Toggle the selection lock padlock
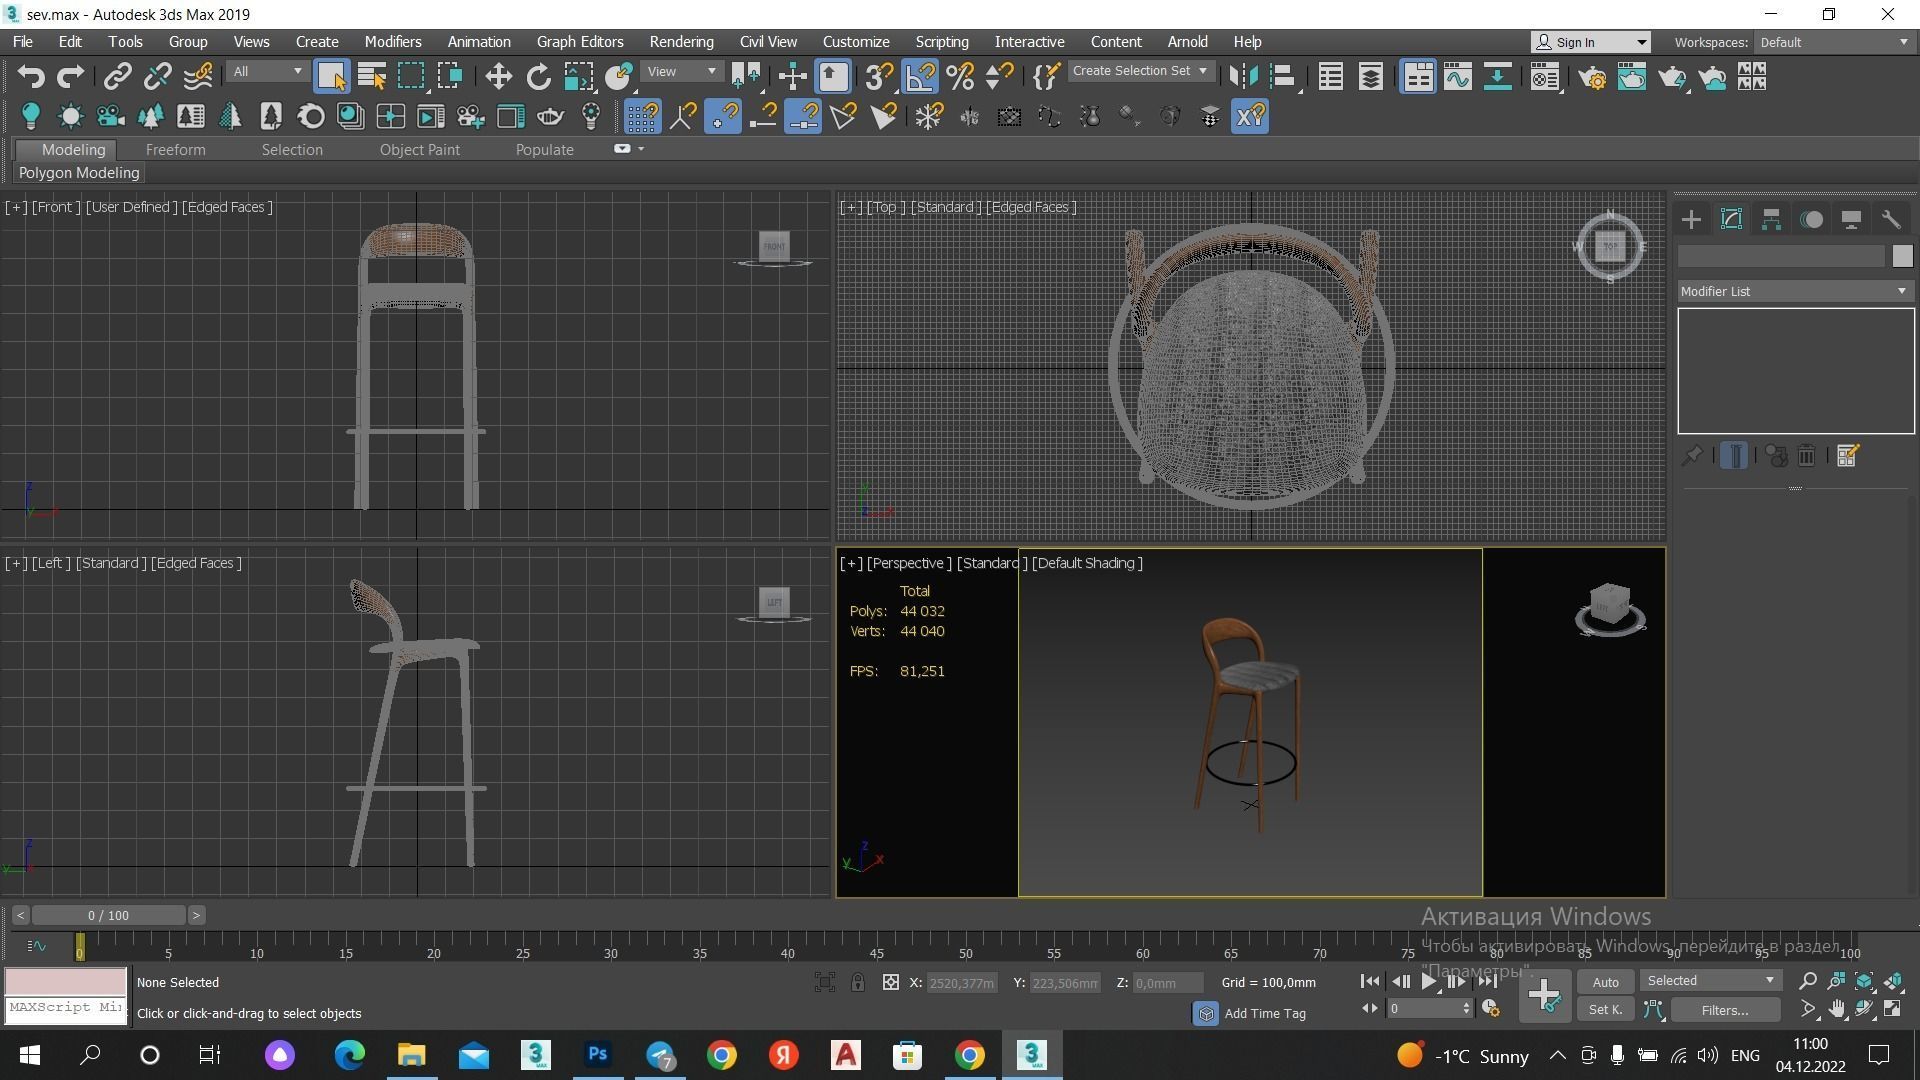Image resolution: width=1920 pixels, height=1080 pixels. 858,983
